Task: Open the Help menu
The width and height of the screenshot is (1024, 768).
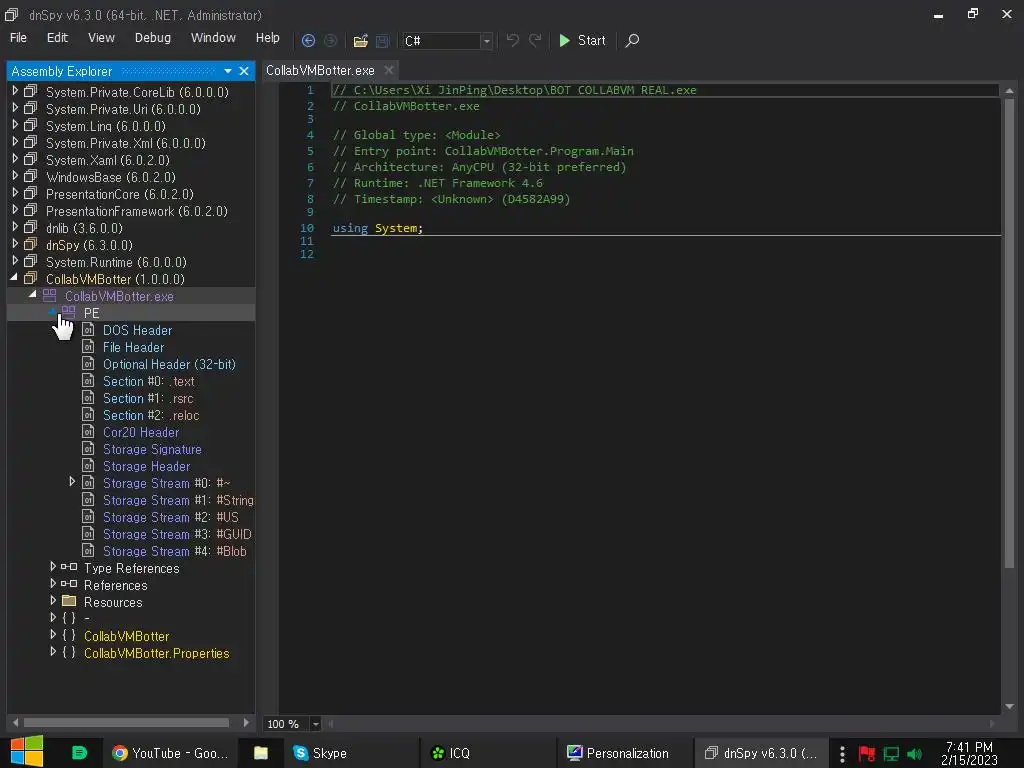Action: [268, 38]
